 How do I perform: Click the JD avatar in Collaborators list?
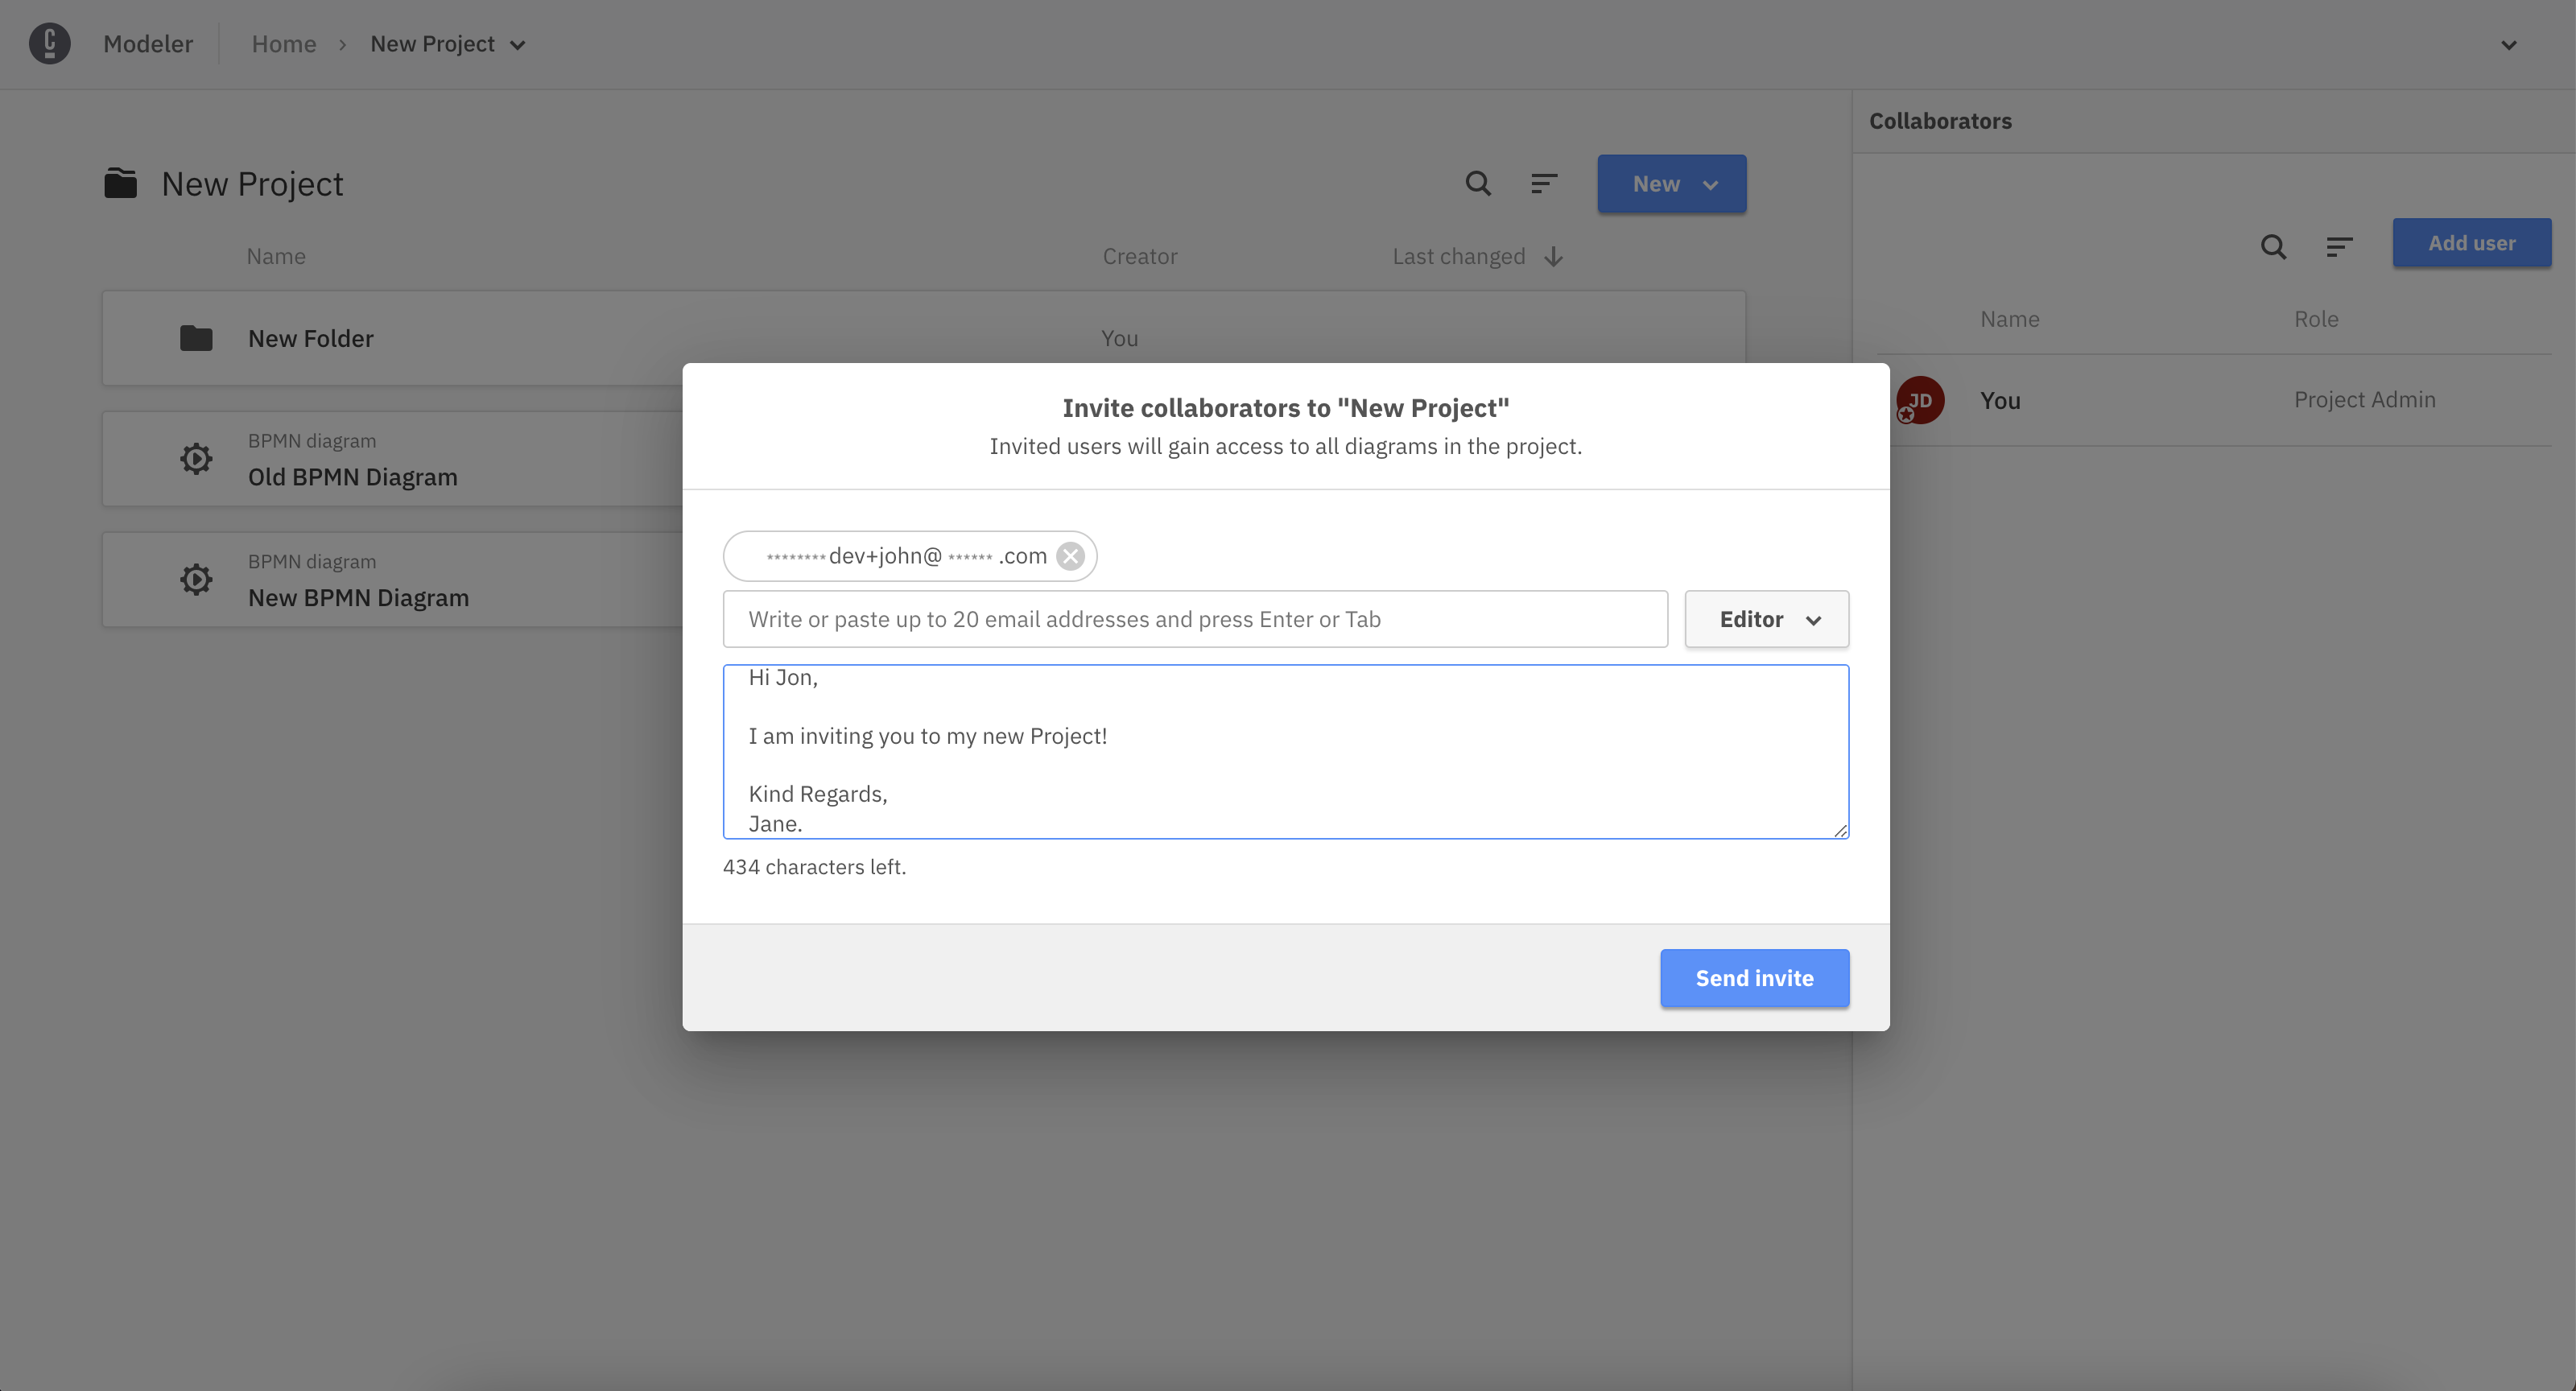[1919, 399]
